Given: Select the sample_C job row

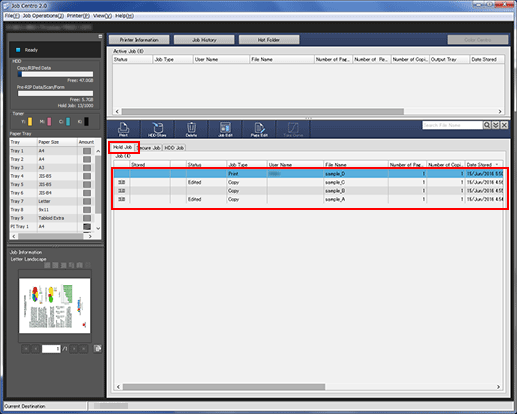Looking at the screenshot, I should [x=308, y=182].
